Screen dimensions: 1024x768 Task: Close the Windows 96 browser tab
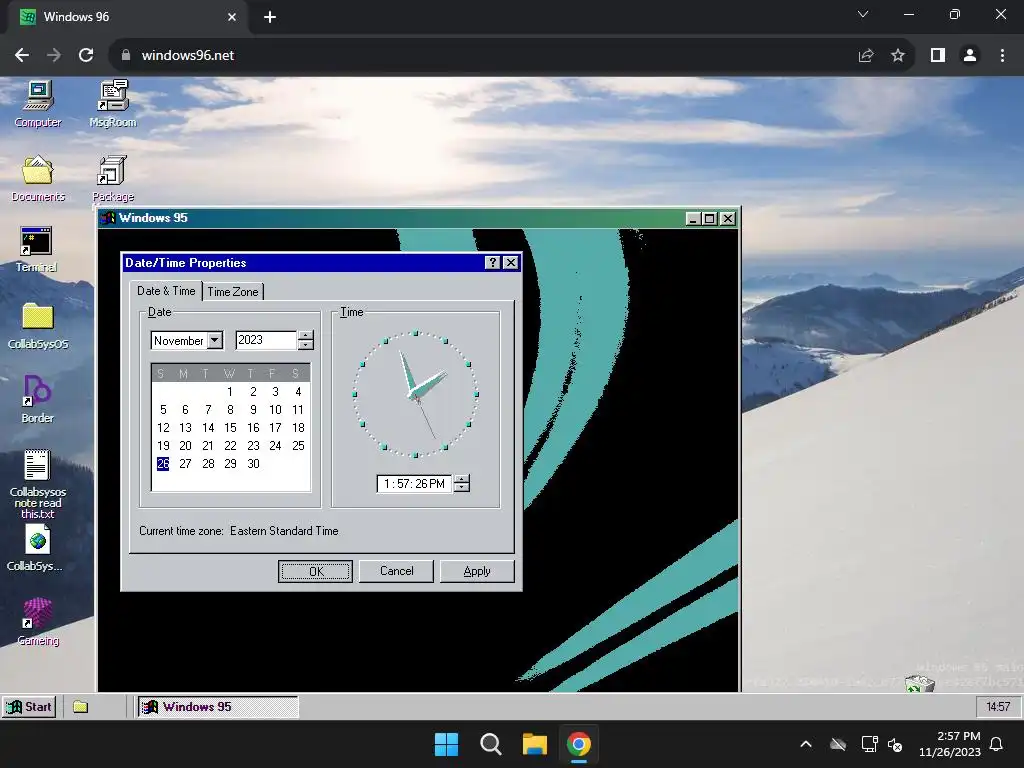pos(232,17)
